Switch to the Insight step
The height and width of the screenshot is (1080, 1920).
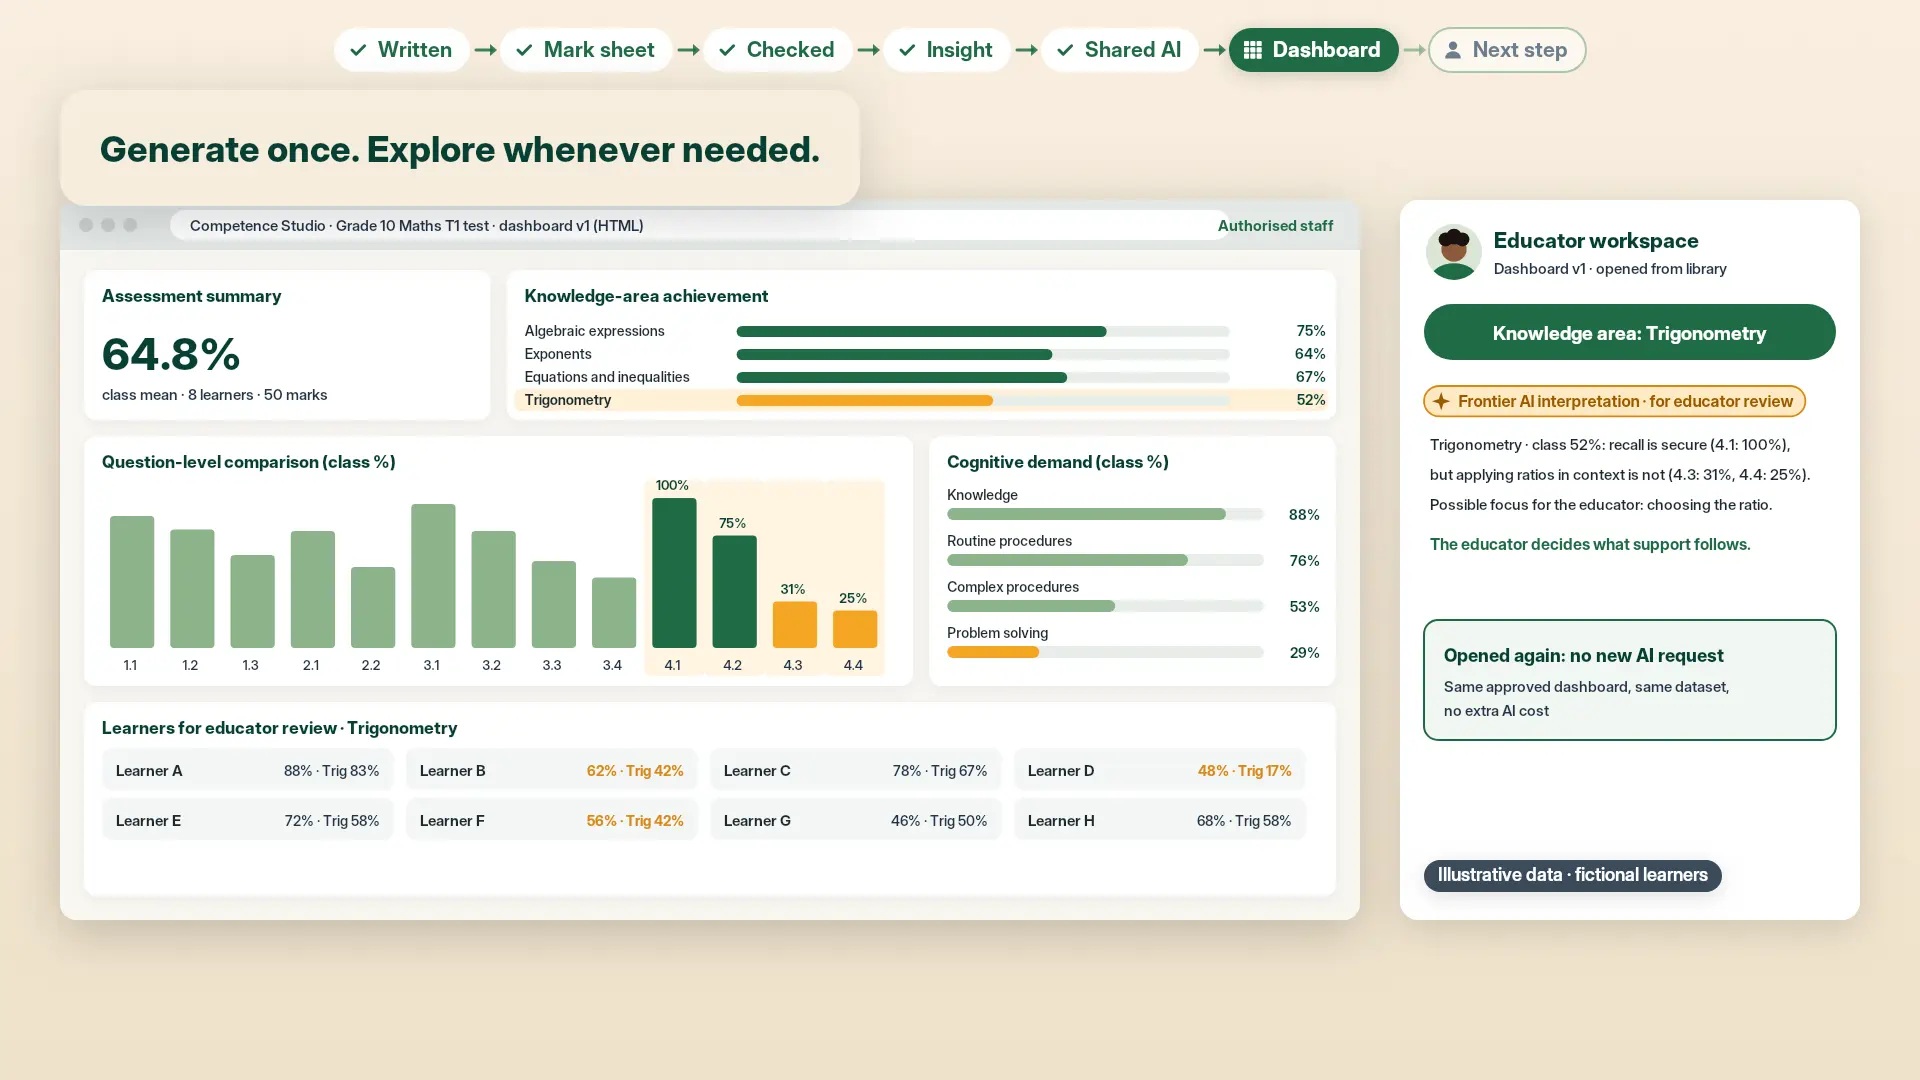click(x=947, y=50)
